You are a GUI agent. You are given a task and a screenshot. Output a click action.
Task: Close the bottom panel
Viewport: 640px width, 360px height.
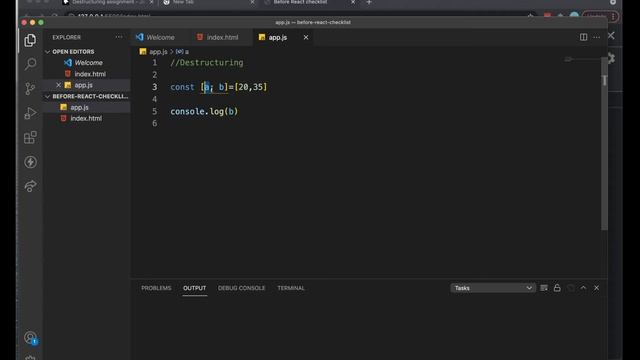pos(596,288)
